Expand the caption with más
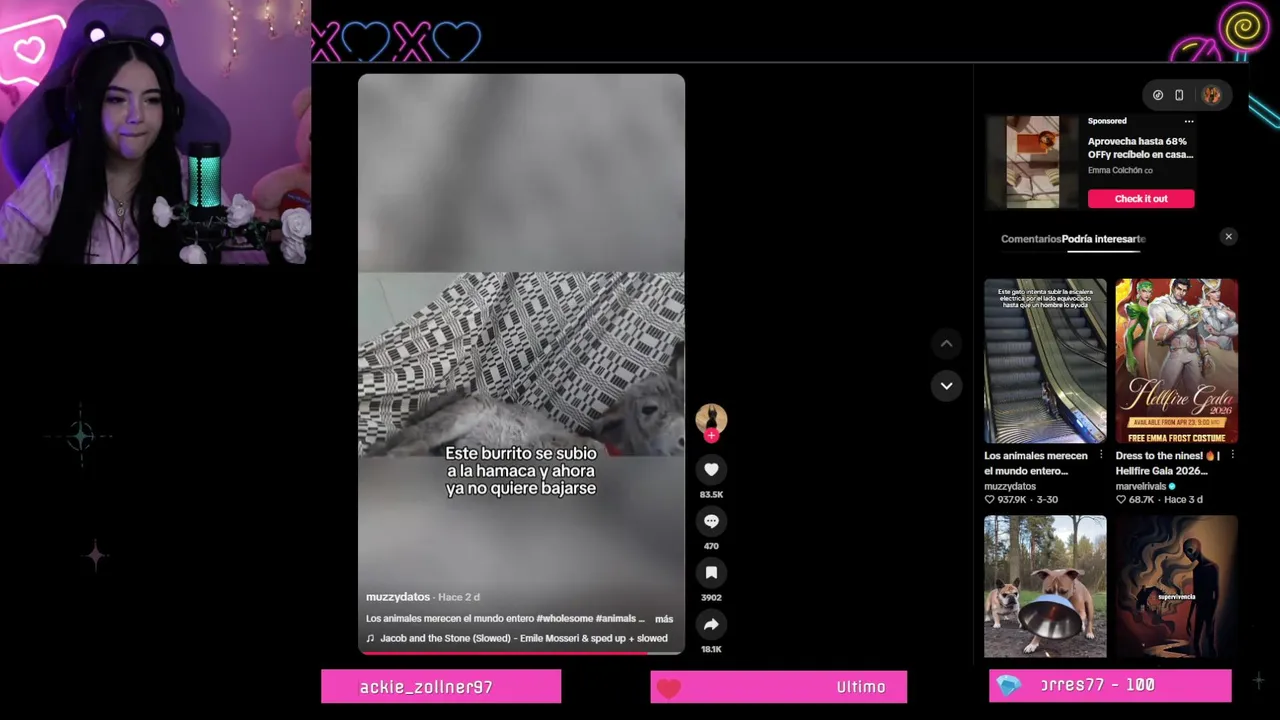 664,619
